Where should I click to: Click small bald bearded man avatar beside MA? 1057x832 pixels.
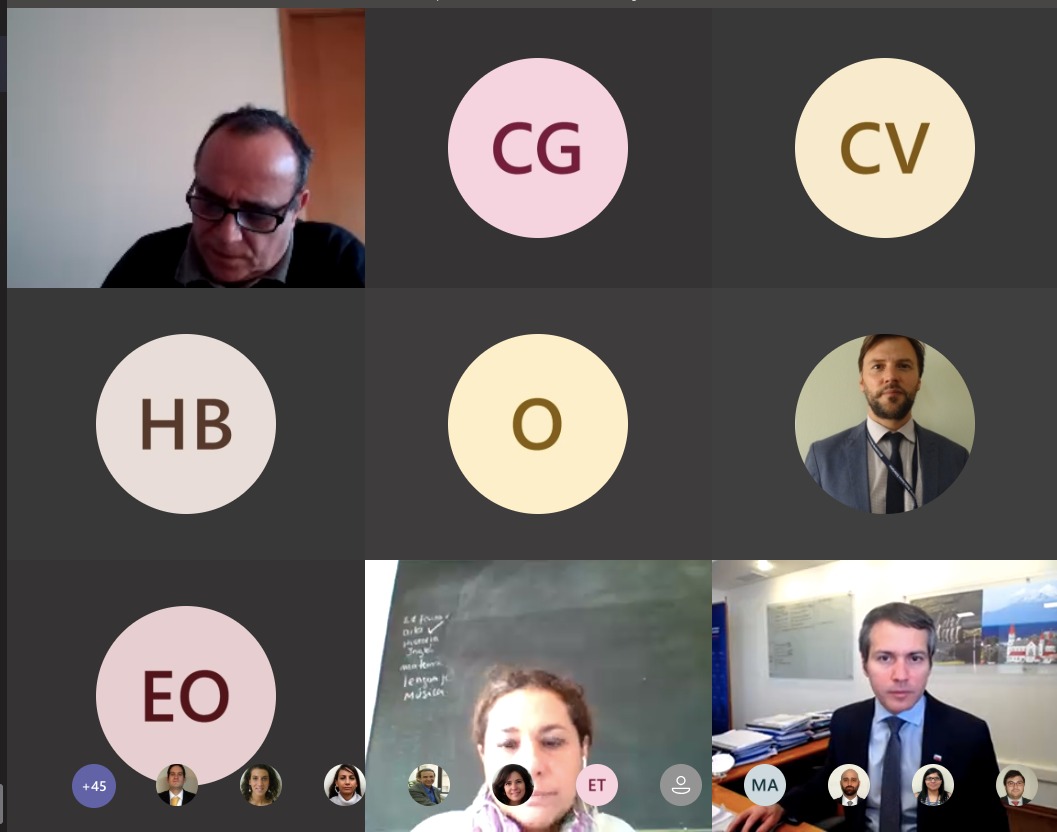point(849,785)
